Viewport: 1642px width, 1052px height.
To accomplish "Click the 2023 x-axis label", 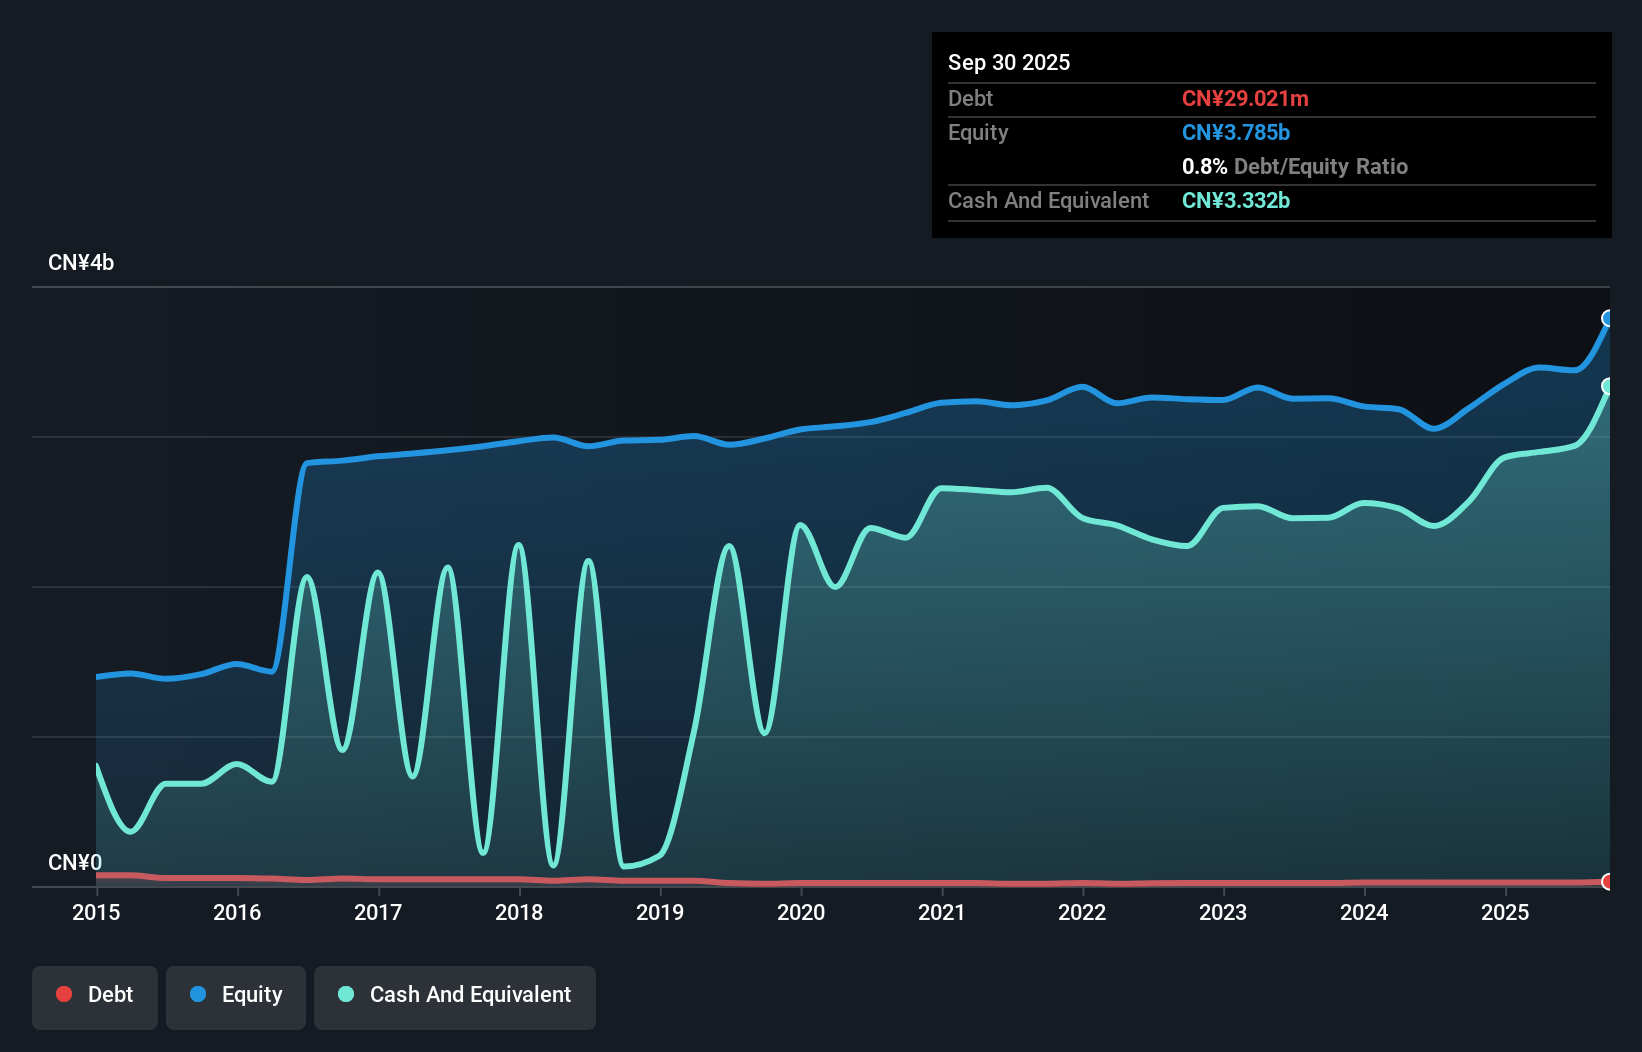I will [1223, 912].
